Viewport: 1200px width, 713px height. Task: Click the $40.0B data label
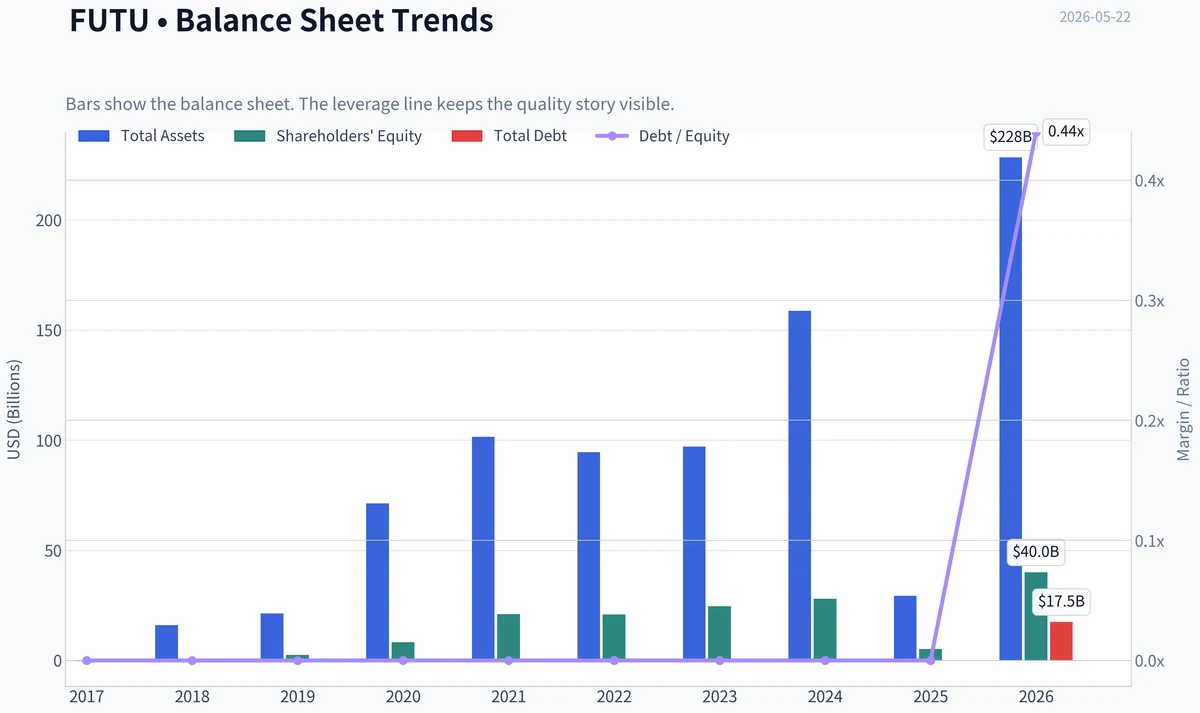point(1036,552)
